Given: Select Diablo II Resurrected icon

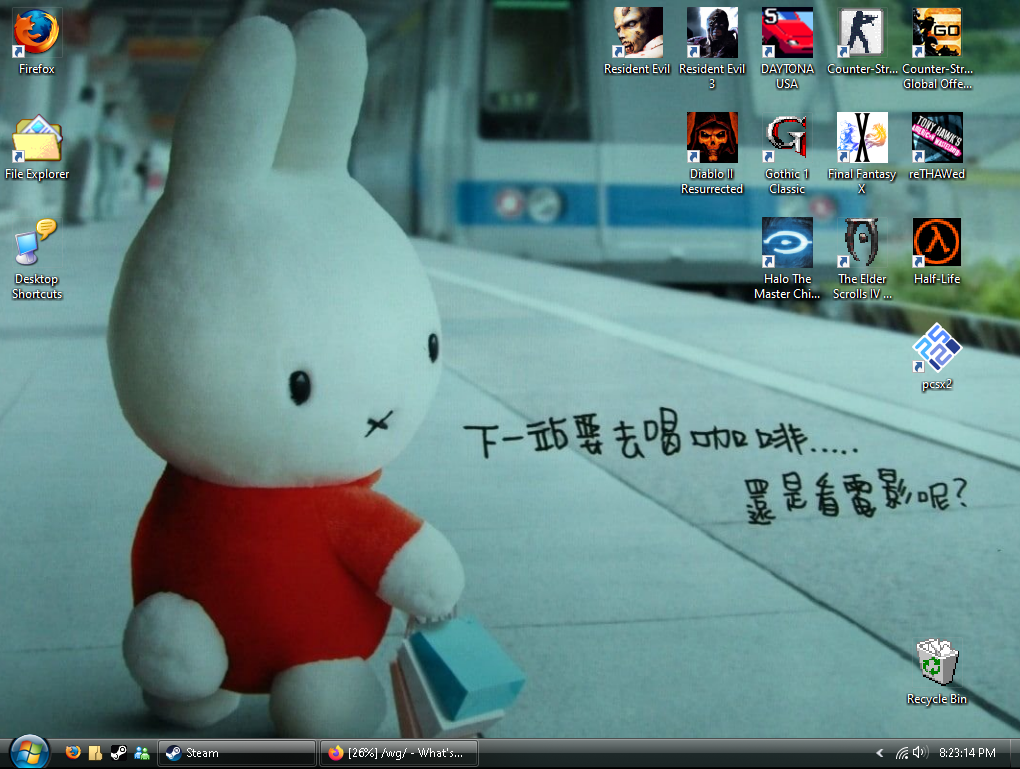Looking at the screenshot, I should pyautogui.click(x=712, y=154).
